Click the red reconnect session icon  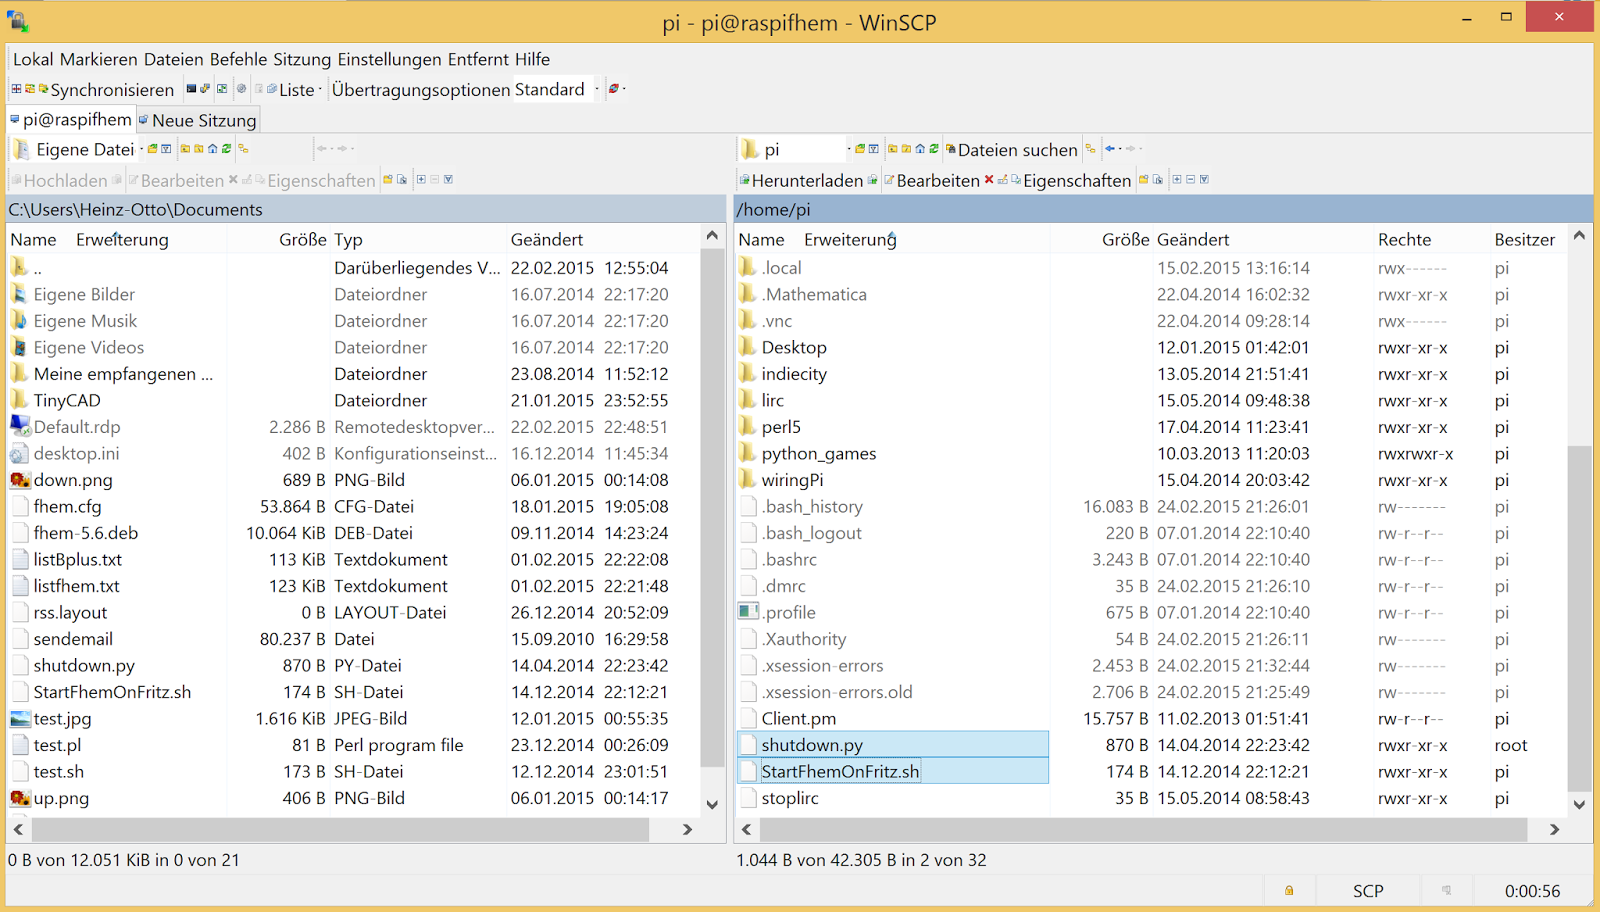614,88
